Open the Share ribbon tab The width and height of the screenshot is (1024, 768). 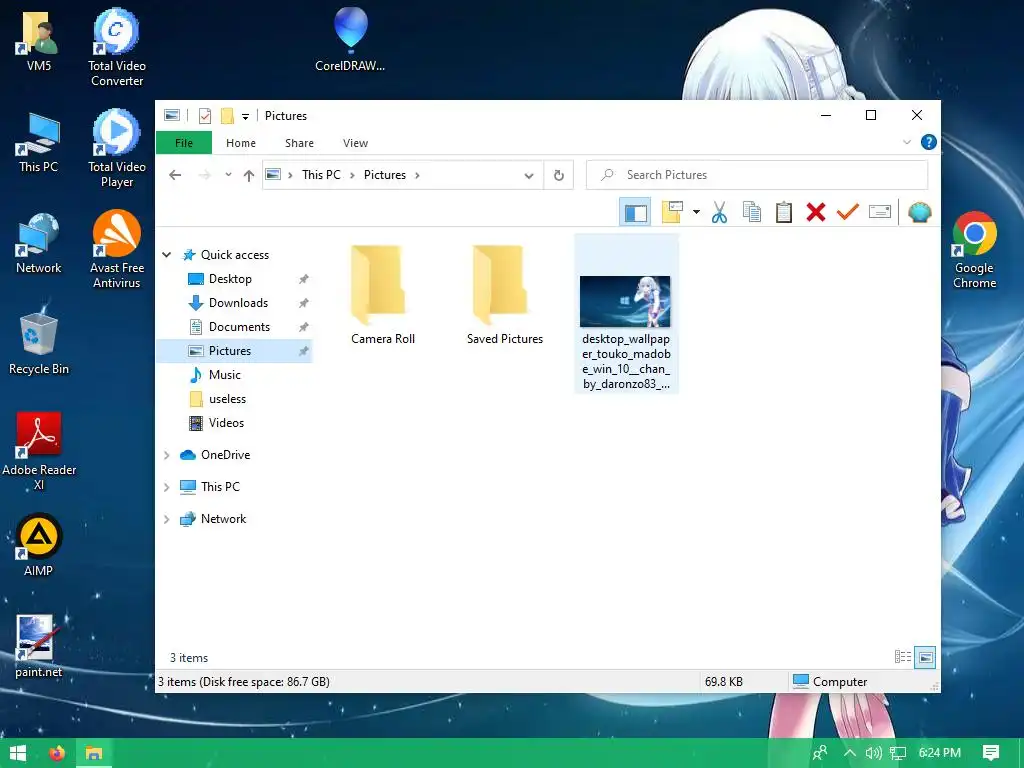point(299,143)
